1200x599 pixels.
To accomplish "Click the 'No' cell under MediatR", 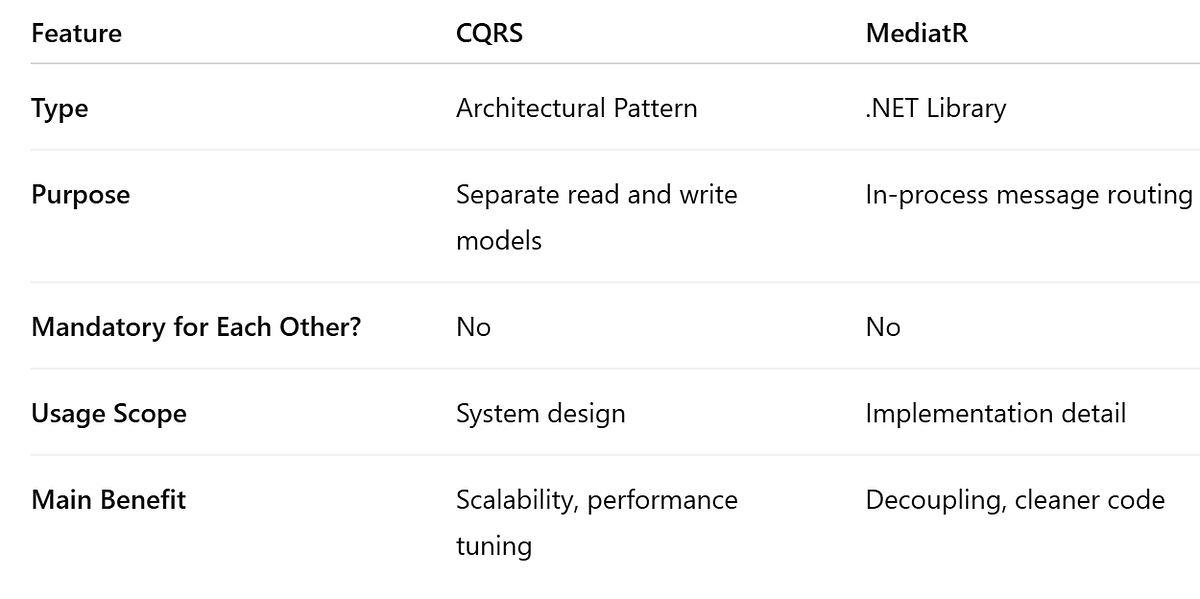I will pyautogui.click(x=883, y=327).
